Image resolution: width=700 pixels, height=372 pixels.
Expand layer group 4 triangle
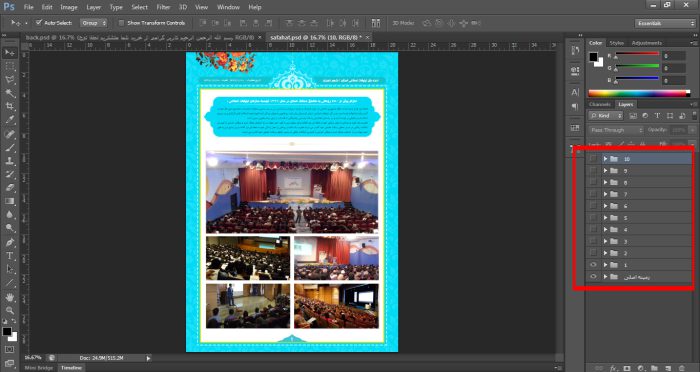pos(606,230)
